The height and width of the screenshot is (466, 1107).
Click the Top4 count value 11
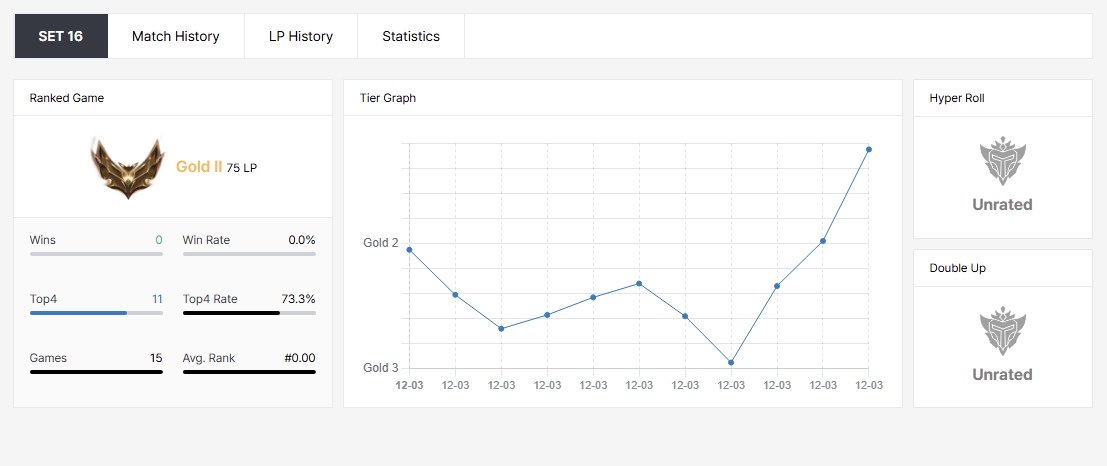click(x=157, y=299)
